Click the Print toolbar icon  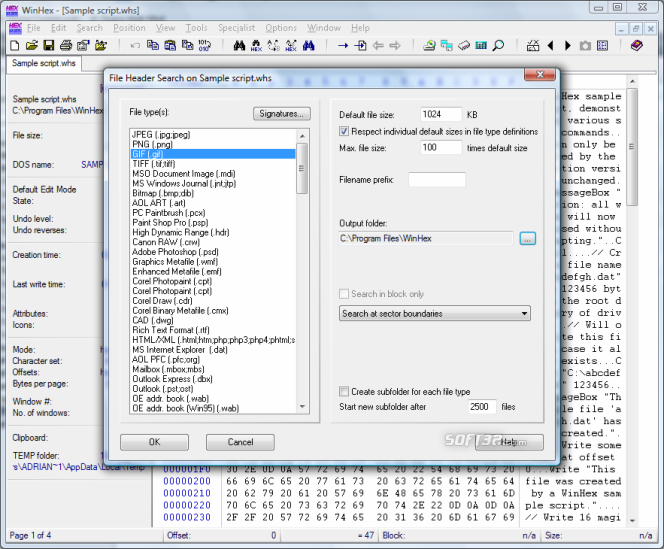point(66,45)
